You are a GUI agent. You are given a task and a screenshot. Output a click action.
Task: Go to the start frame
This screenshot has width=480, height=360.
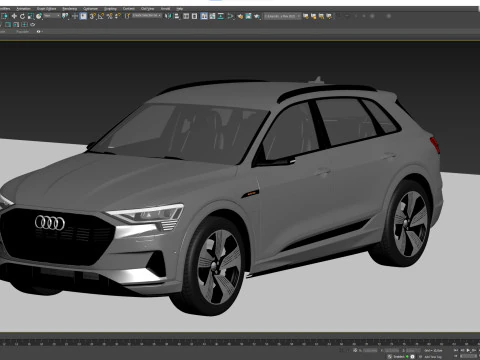point(456,350)
